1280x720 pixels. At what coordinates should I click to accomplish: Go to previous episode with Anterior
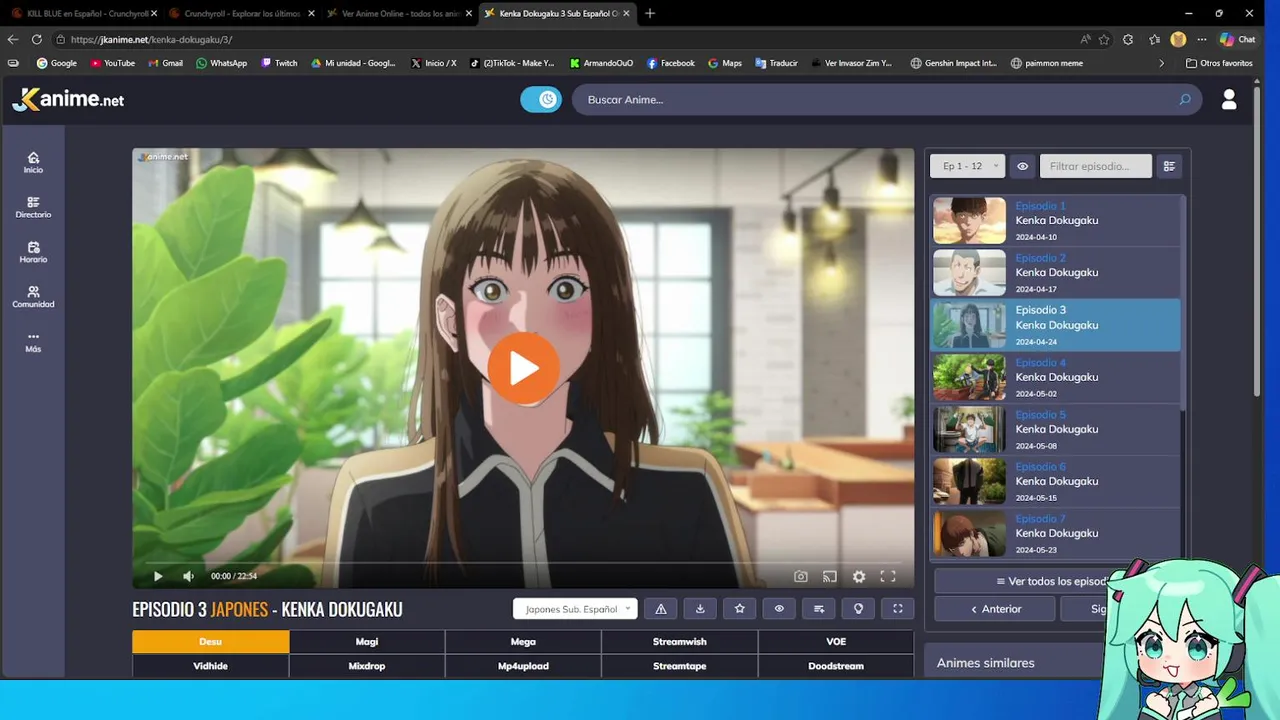point(996,609)
